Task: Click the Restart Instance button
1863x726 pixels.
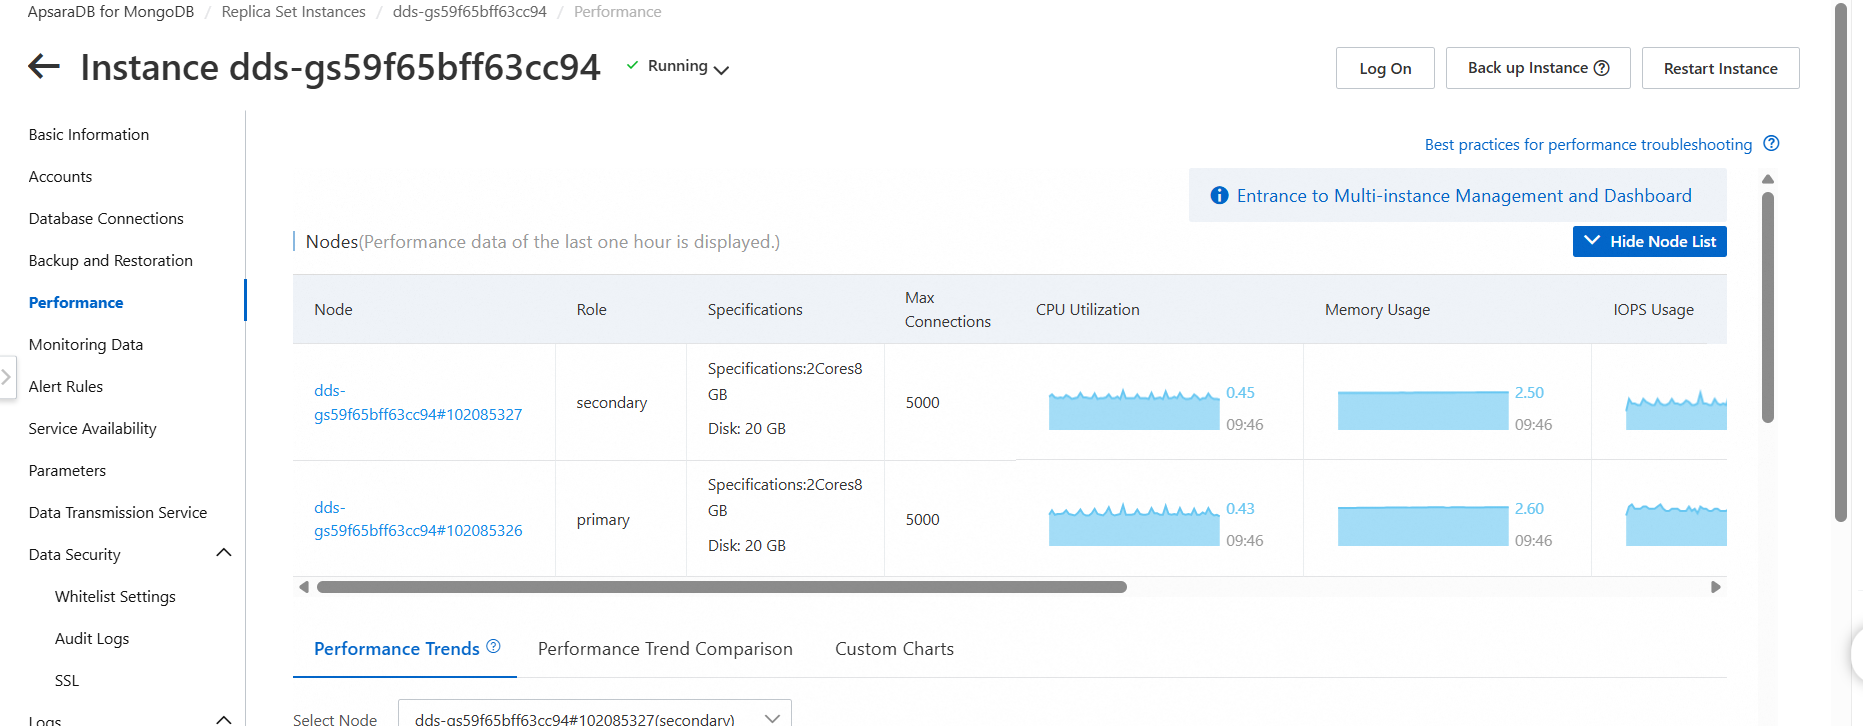Action: 1720,68
